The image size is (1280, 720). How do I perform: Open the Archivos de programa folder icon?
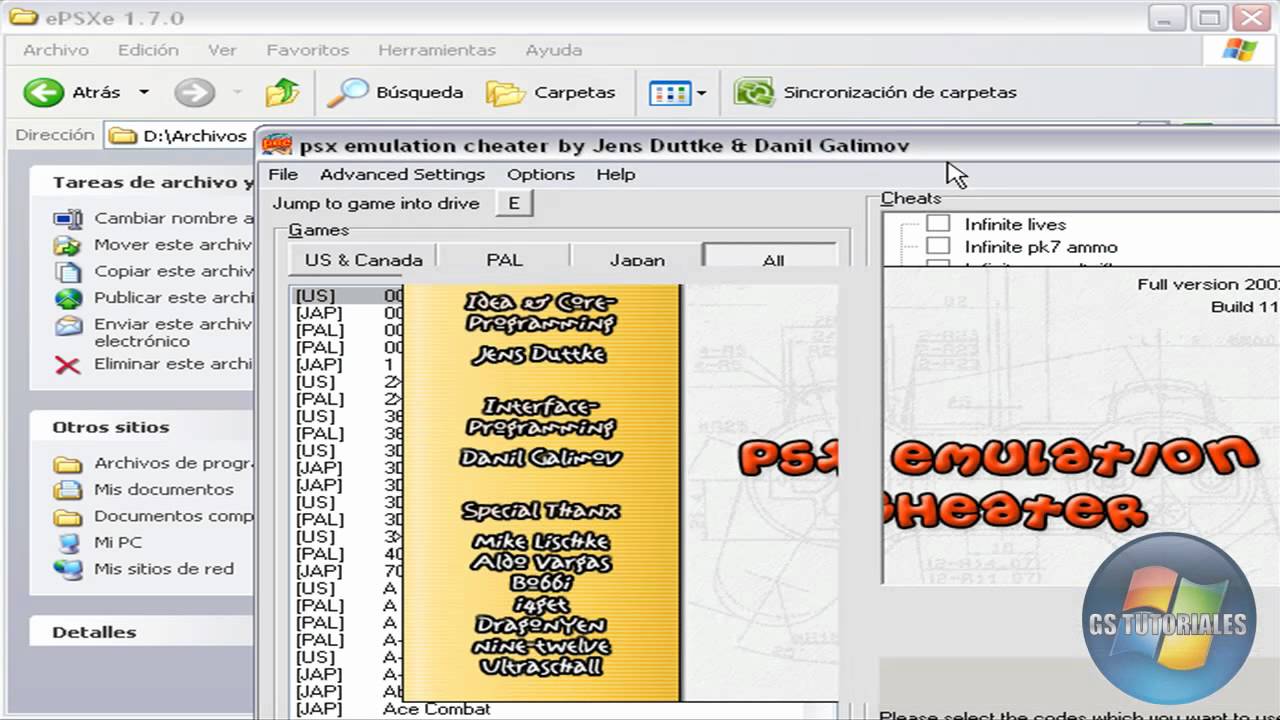click(x=68, y=464)
